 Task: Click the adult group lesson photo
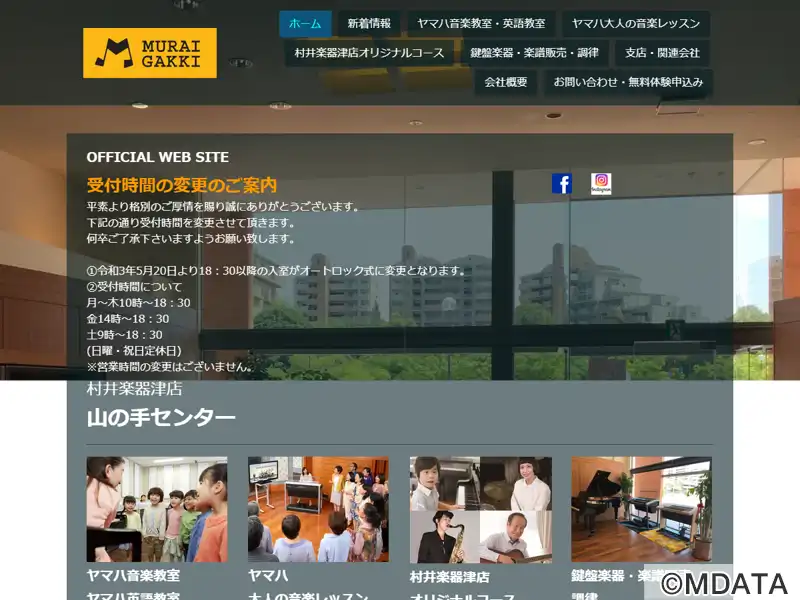(318, 509)
